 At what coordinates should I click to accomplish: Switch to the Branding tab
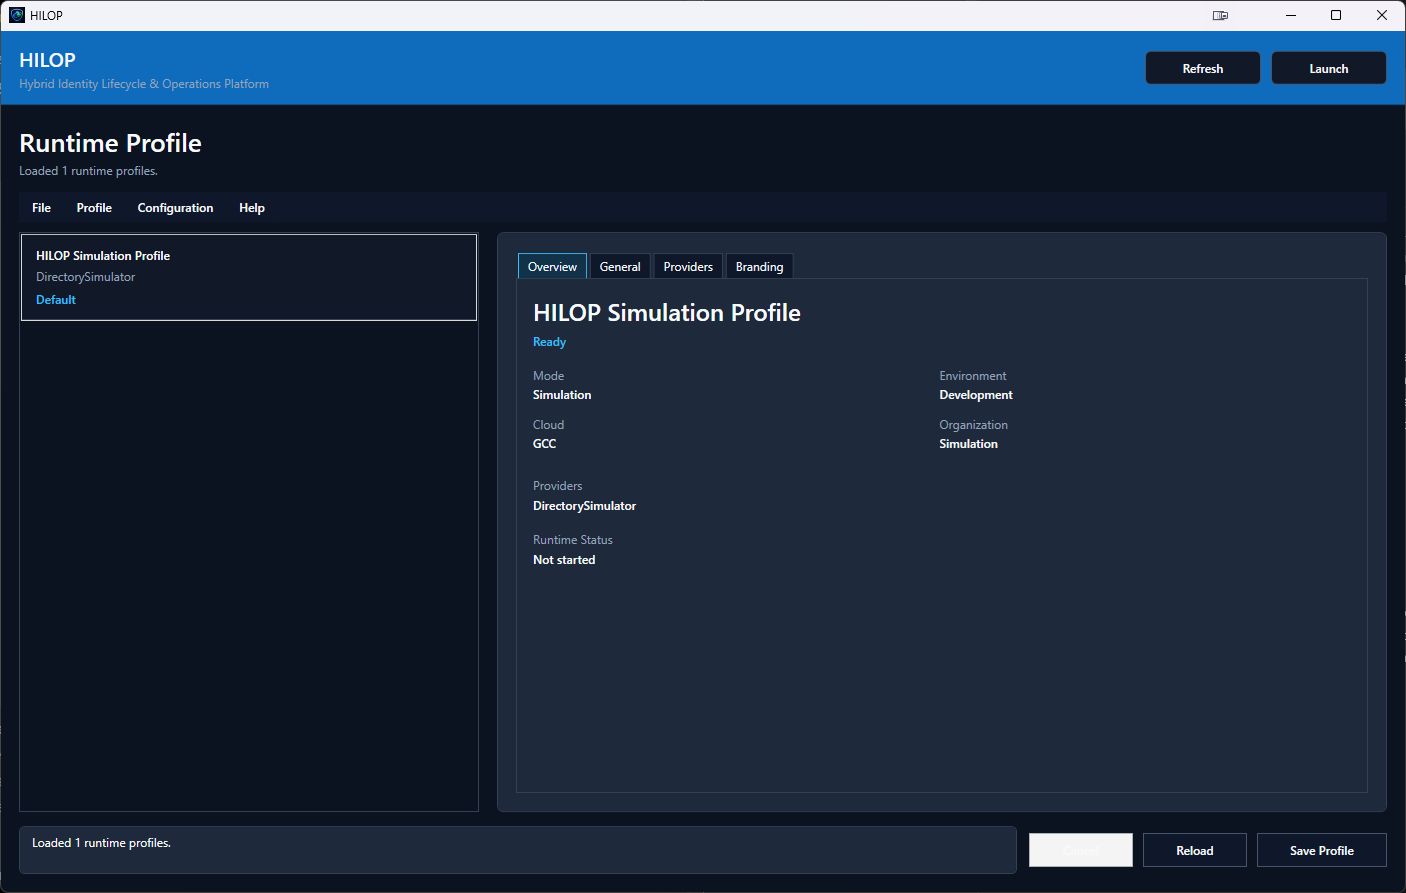tap(759, 267)
